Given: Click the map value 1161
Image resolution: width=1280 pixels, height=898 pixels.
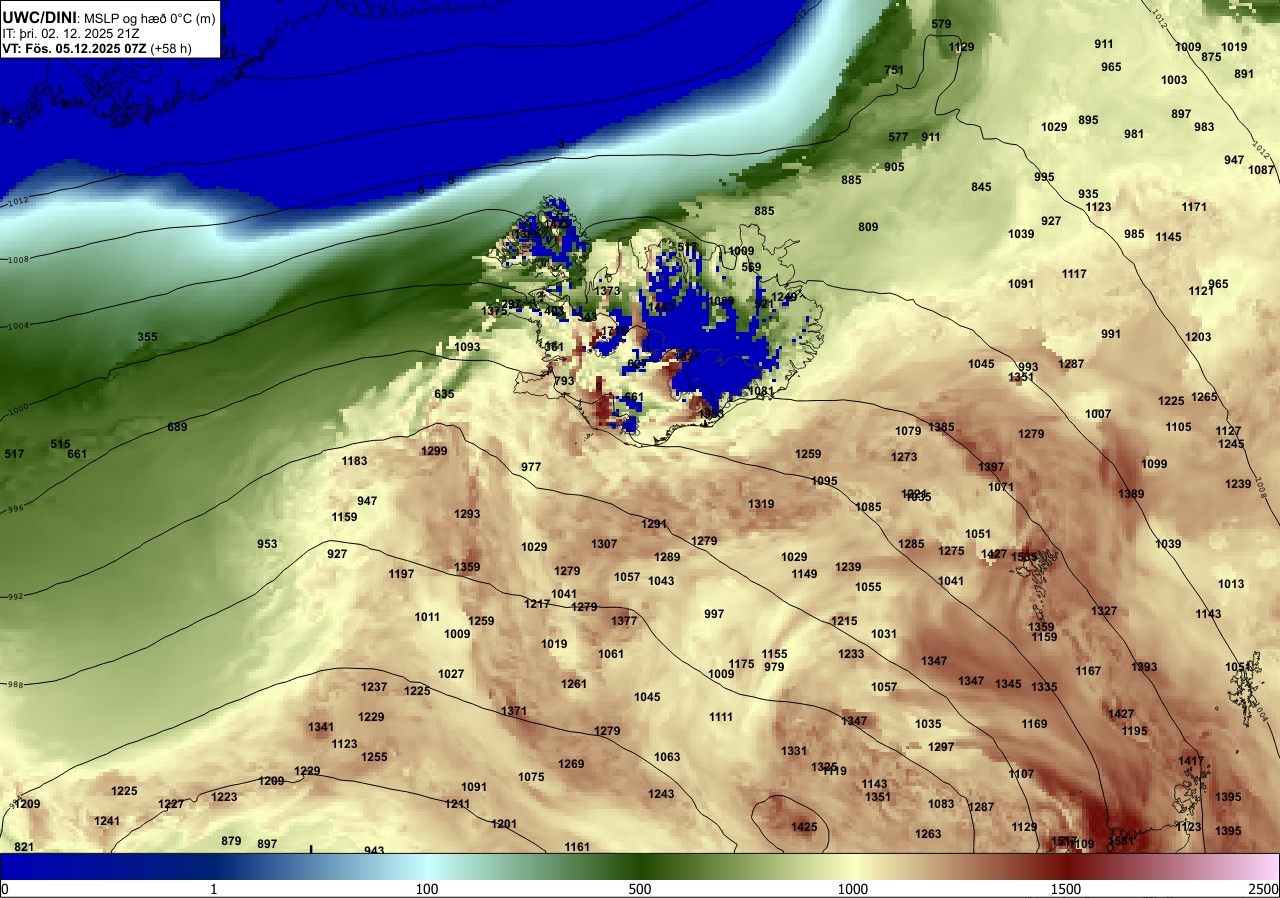Looking at the screenshot, I should (577, 847).
